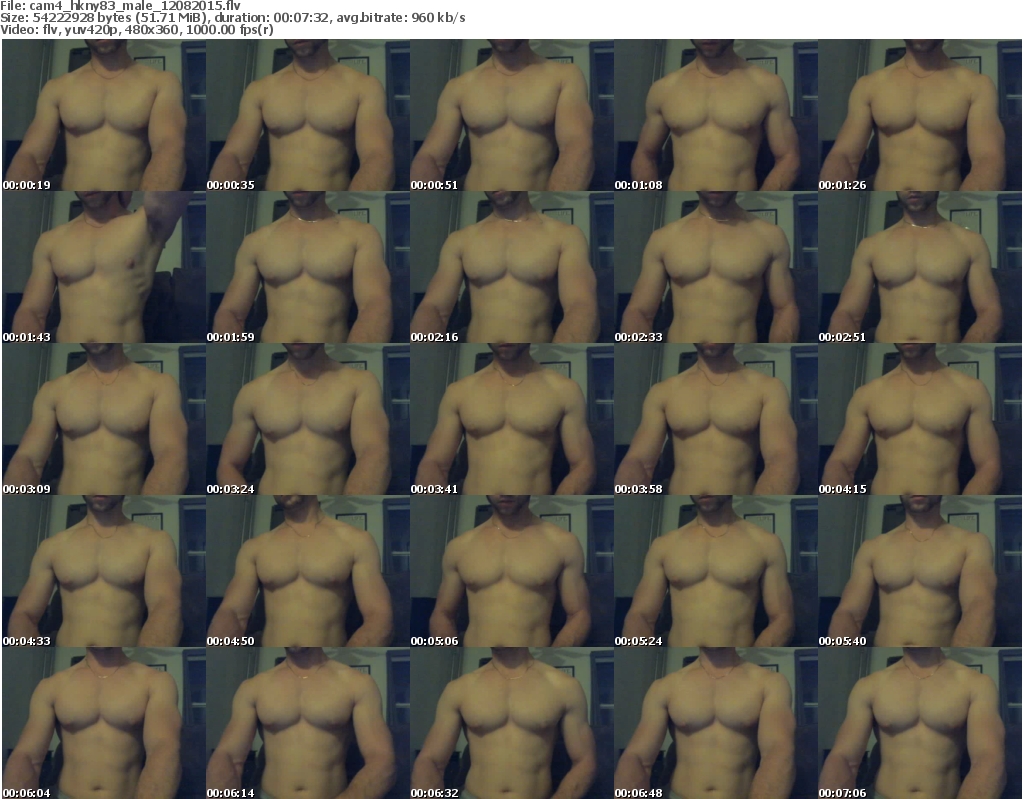Select the thumbnail timestamped 00:02:51
This screenshot has height=799, width=1024.
tap(920, 267)
